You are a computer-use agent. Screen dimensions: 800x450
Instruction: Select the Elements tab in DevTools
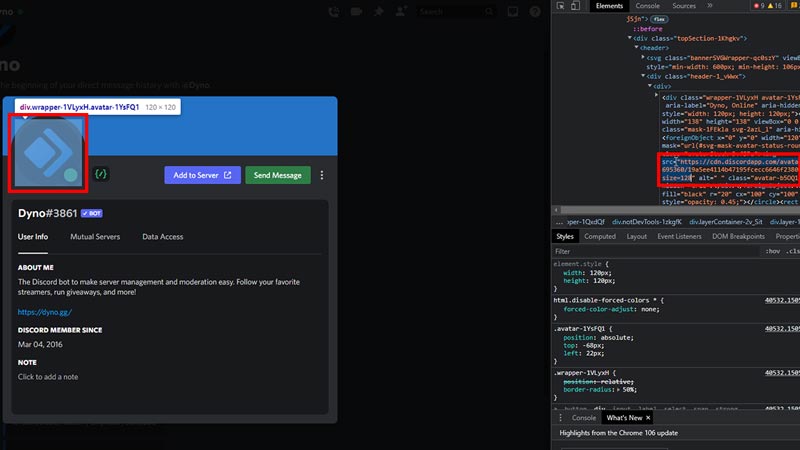[x=609, y=6]
